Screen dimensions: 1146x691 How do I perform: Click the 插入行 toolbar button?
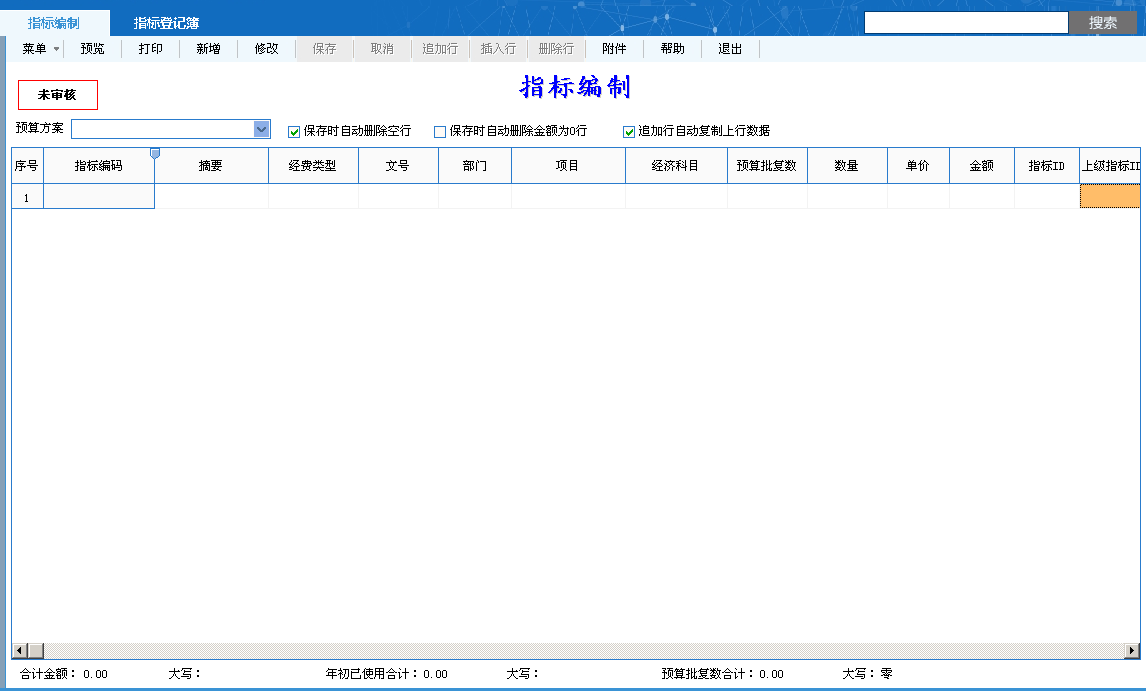[498, 49]
